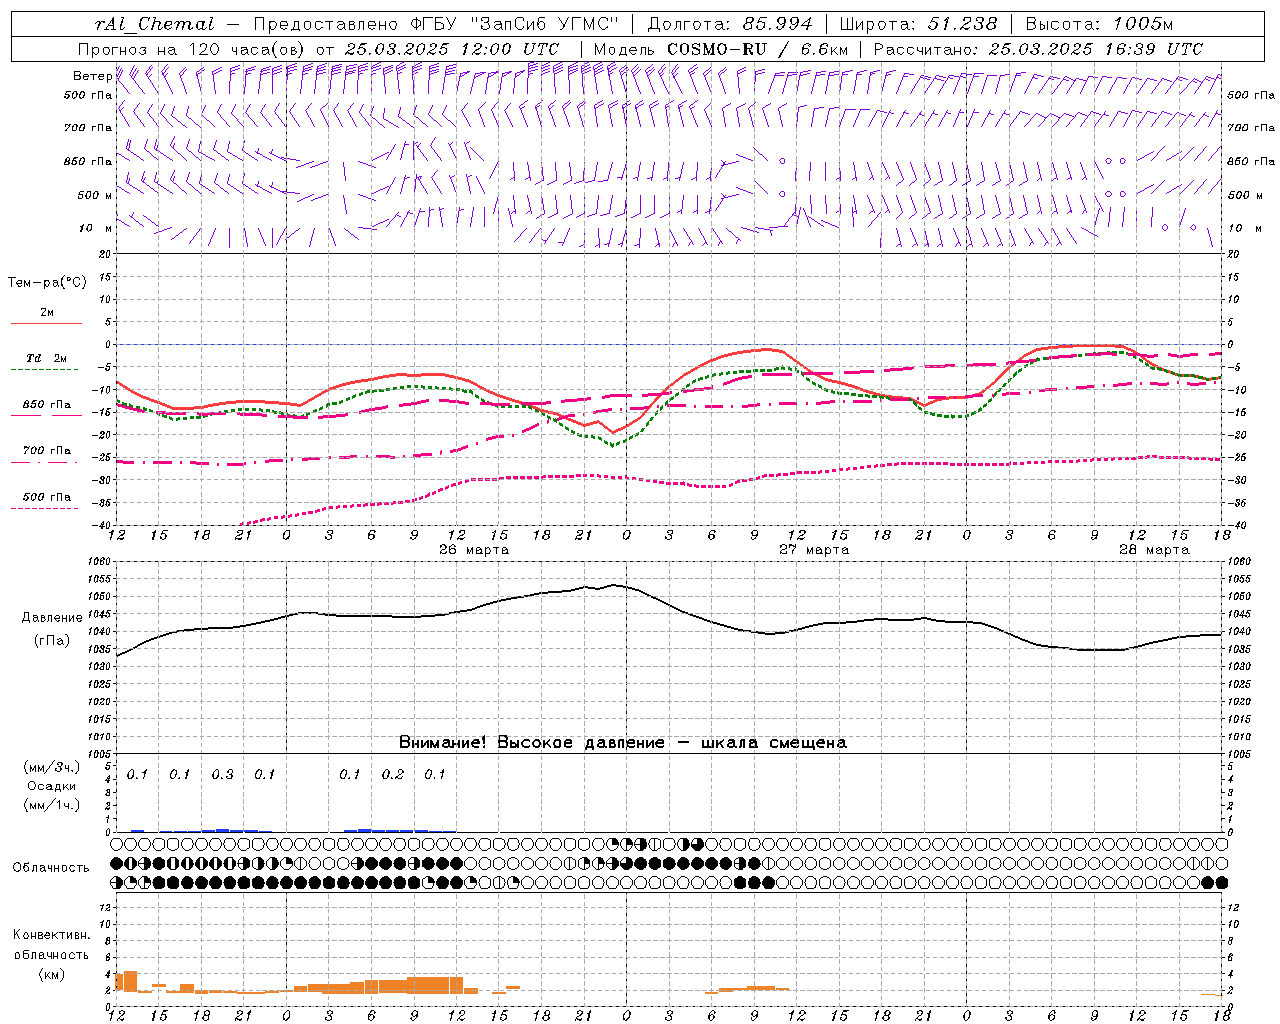Viewport: 1280px width, 1024px height.
Task: Click the 26 марта date label
Action: coord(474,550)
